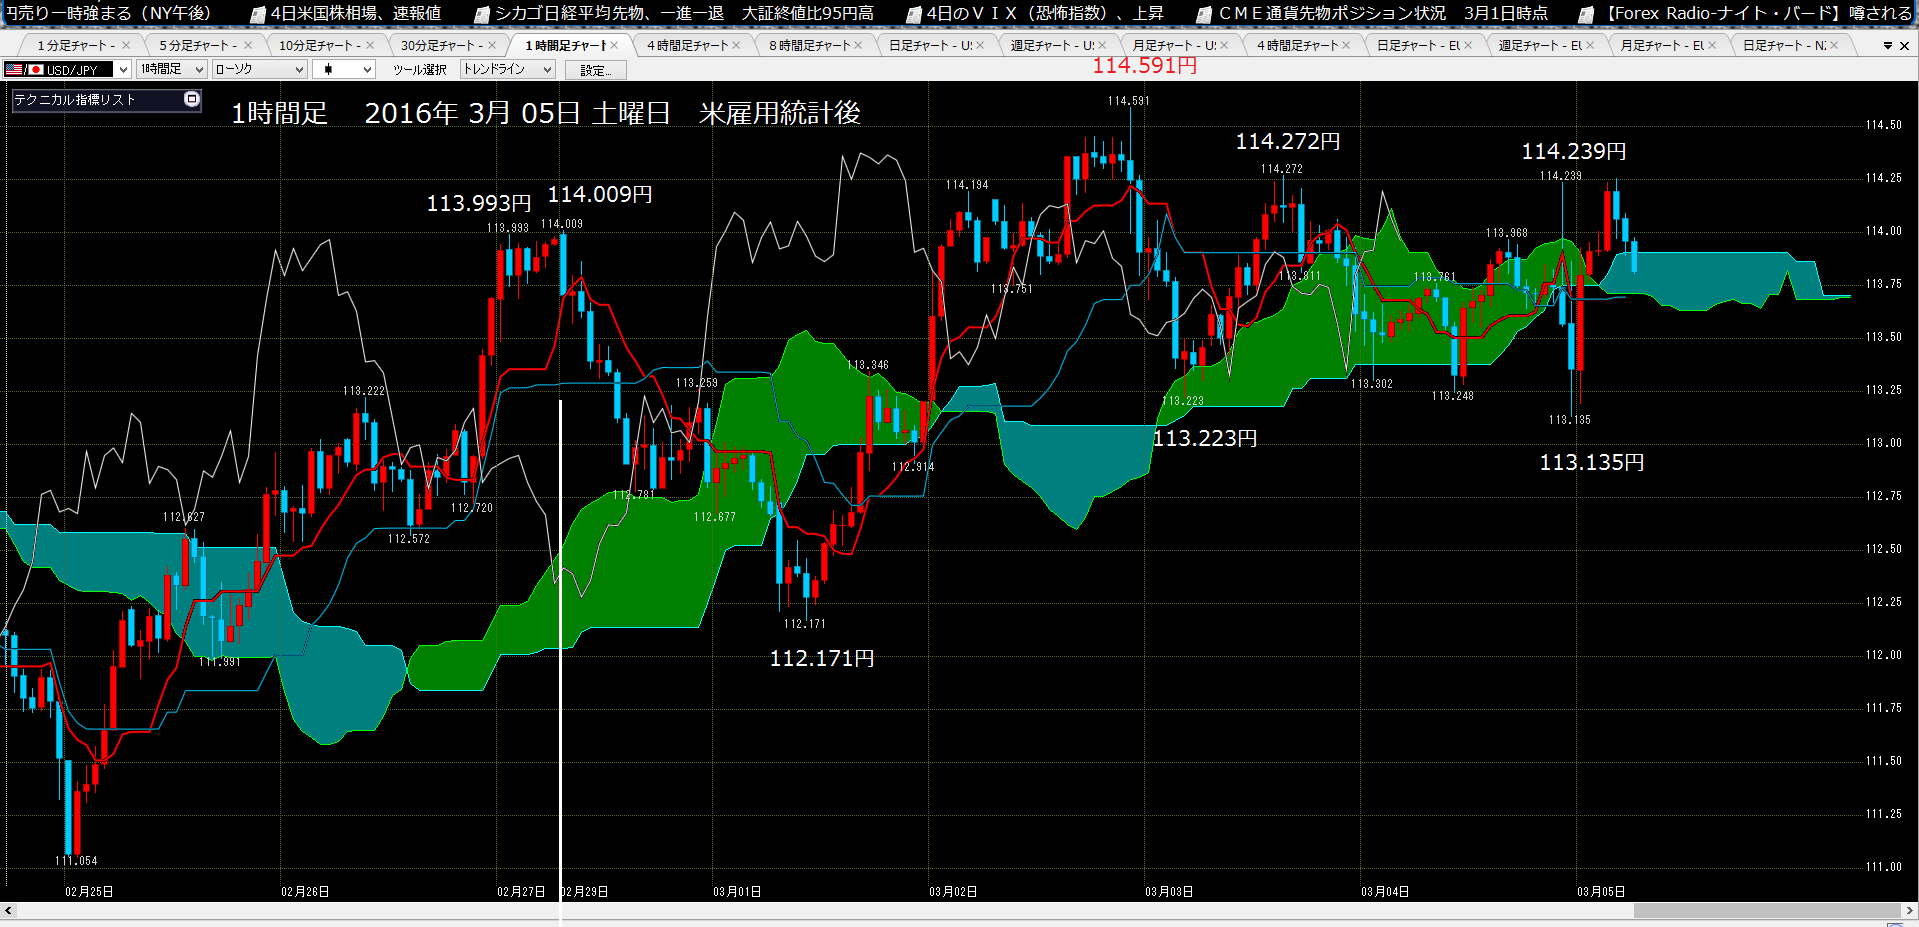Image resolution: width=1919 pixels, height=927 pixels.
Task: Expand the テクニカル指標リスト panel
Action: 192,99
